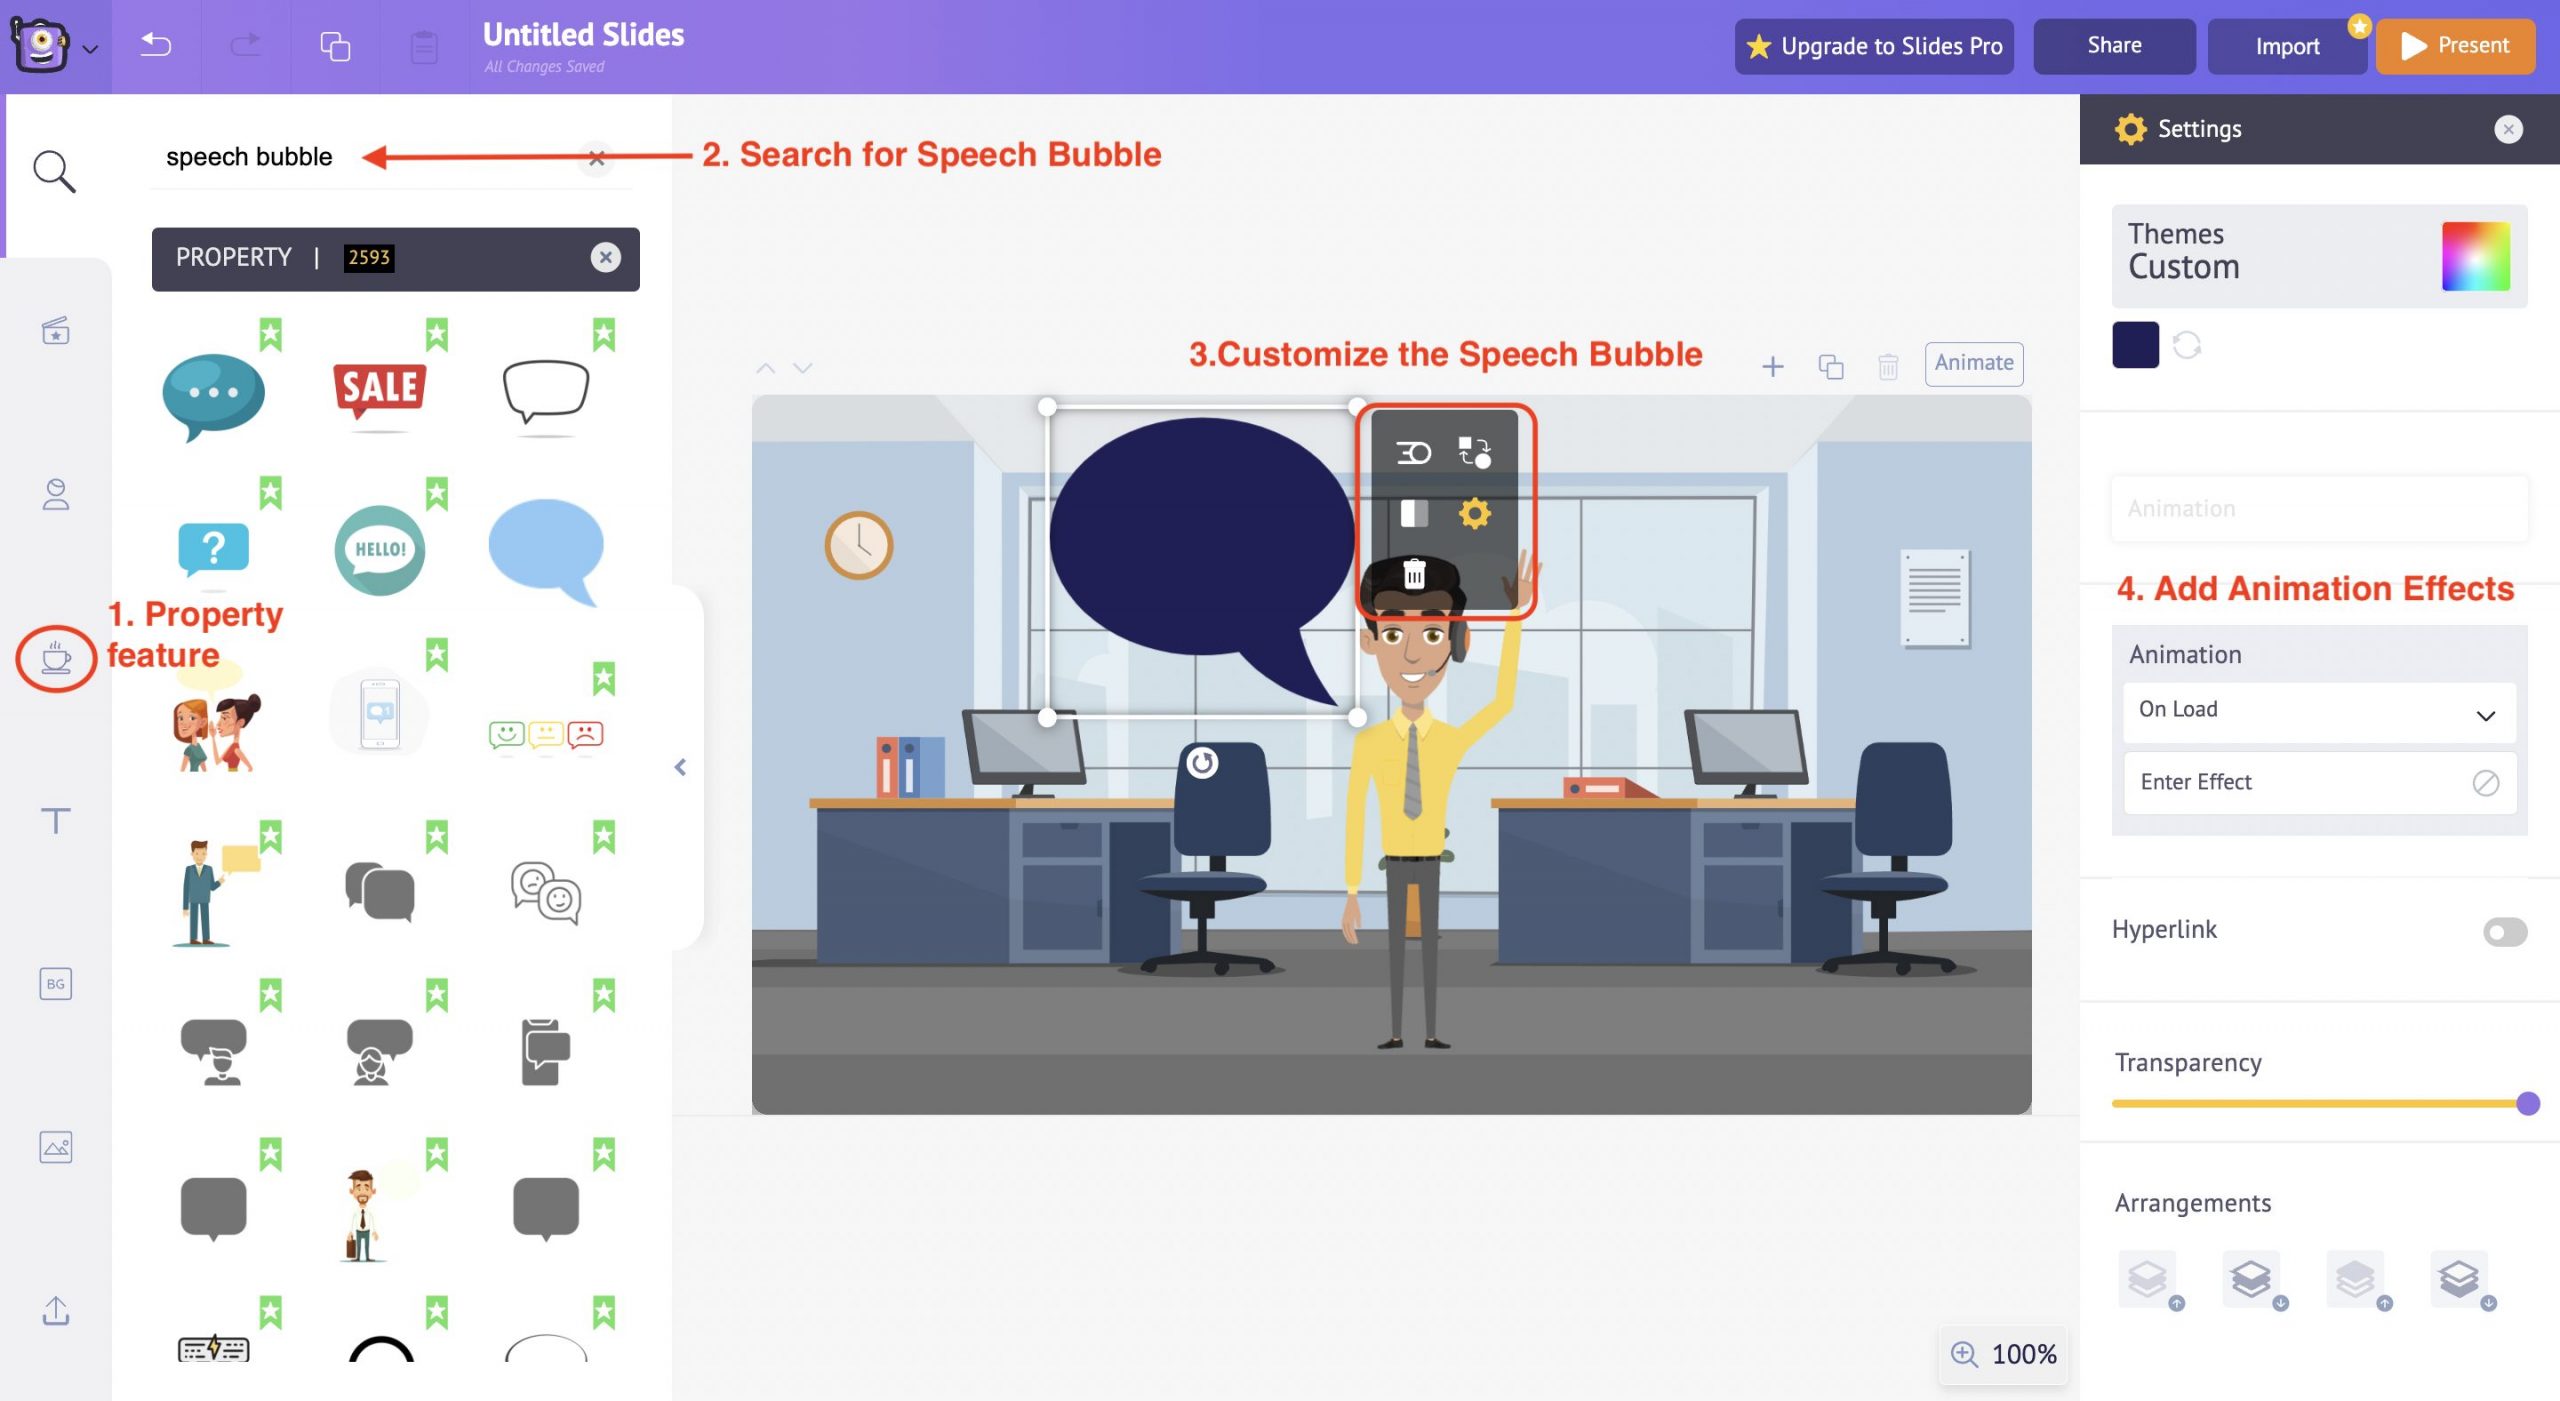Click the property panel search icon
Image resolution: width=2560 pixels, height=1401 pixels.
53,169
